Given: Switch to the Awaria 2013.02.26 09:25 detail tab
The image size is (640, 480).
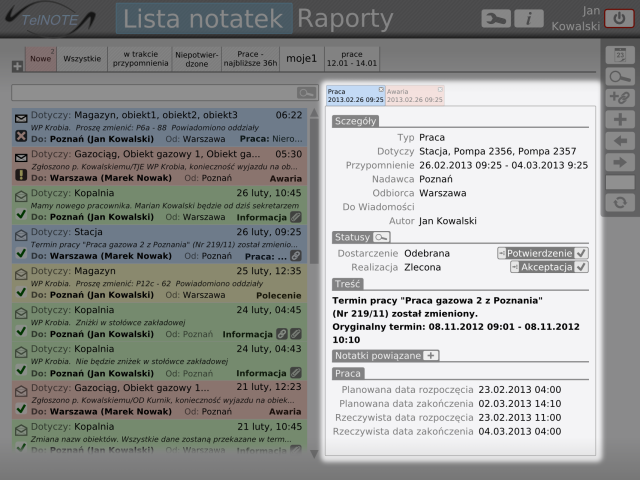Looking at the screenshot, I should [x=415, y=96].
